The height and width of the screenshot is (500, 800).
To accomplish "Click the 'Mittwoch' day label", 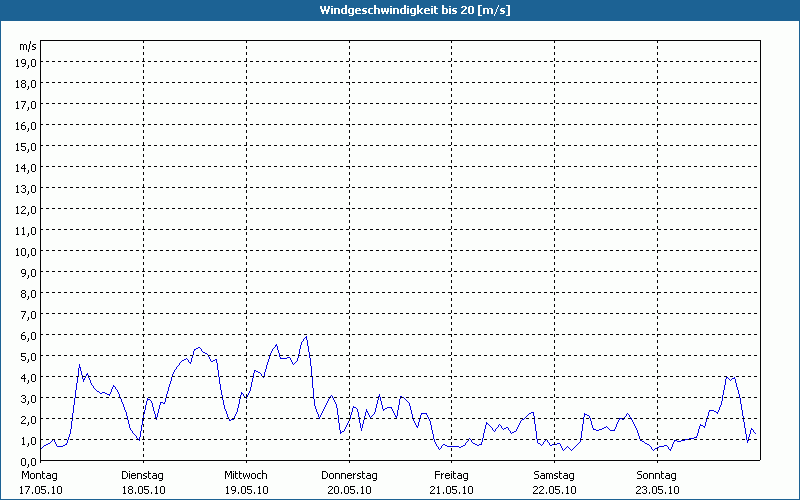I will [x=246, y=476].
